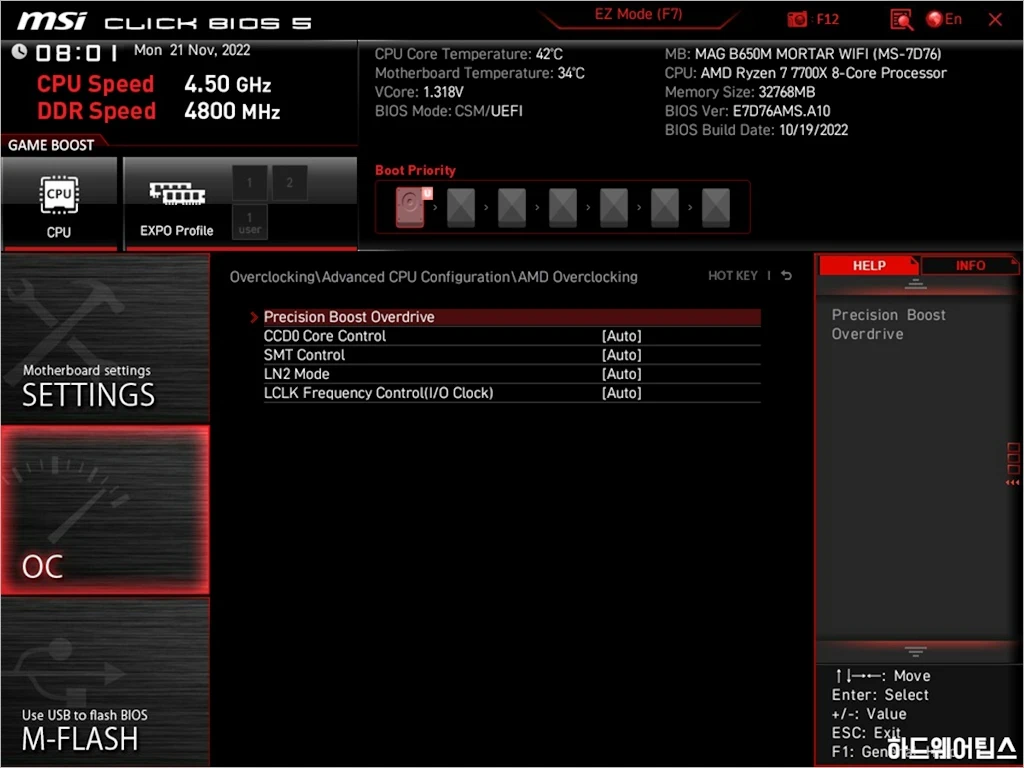Click the Boot Priority label

pos(415,170)
